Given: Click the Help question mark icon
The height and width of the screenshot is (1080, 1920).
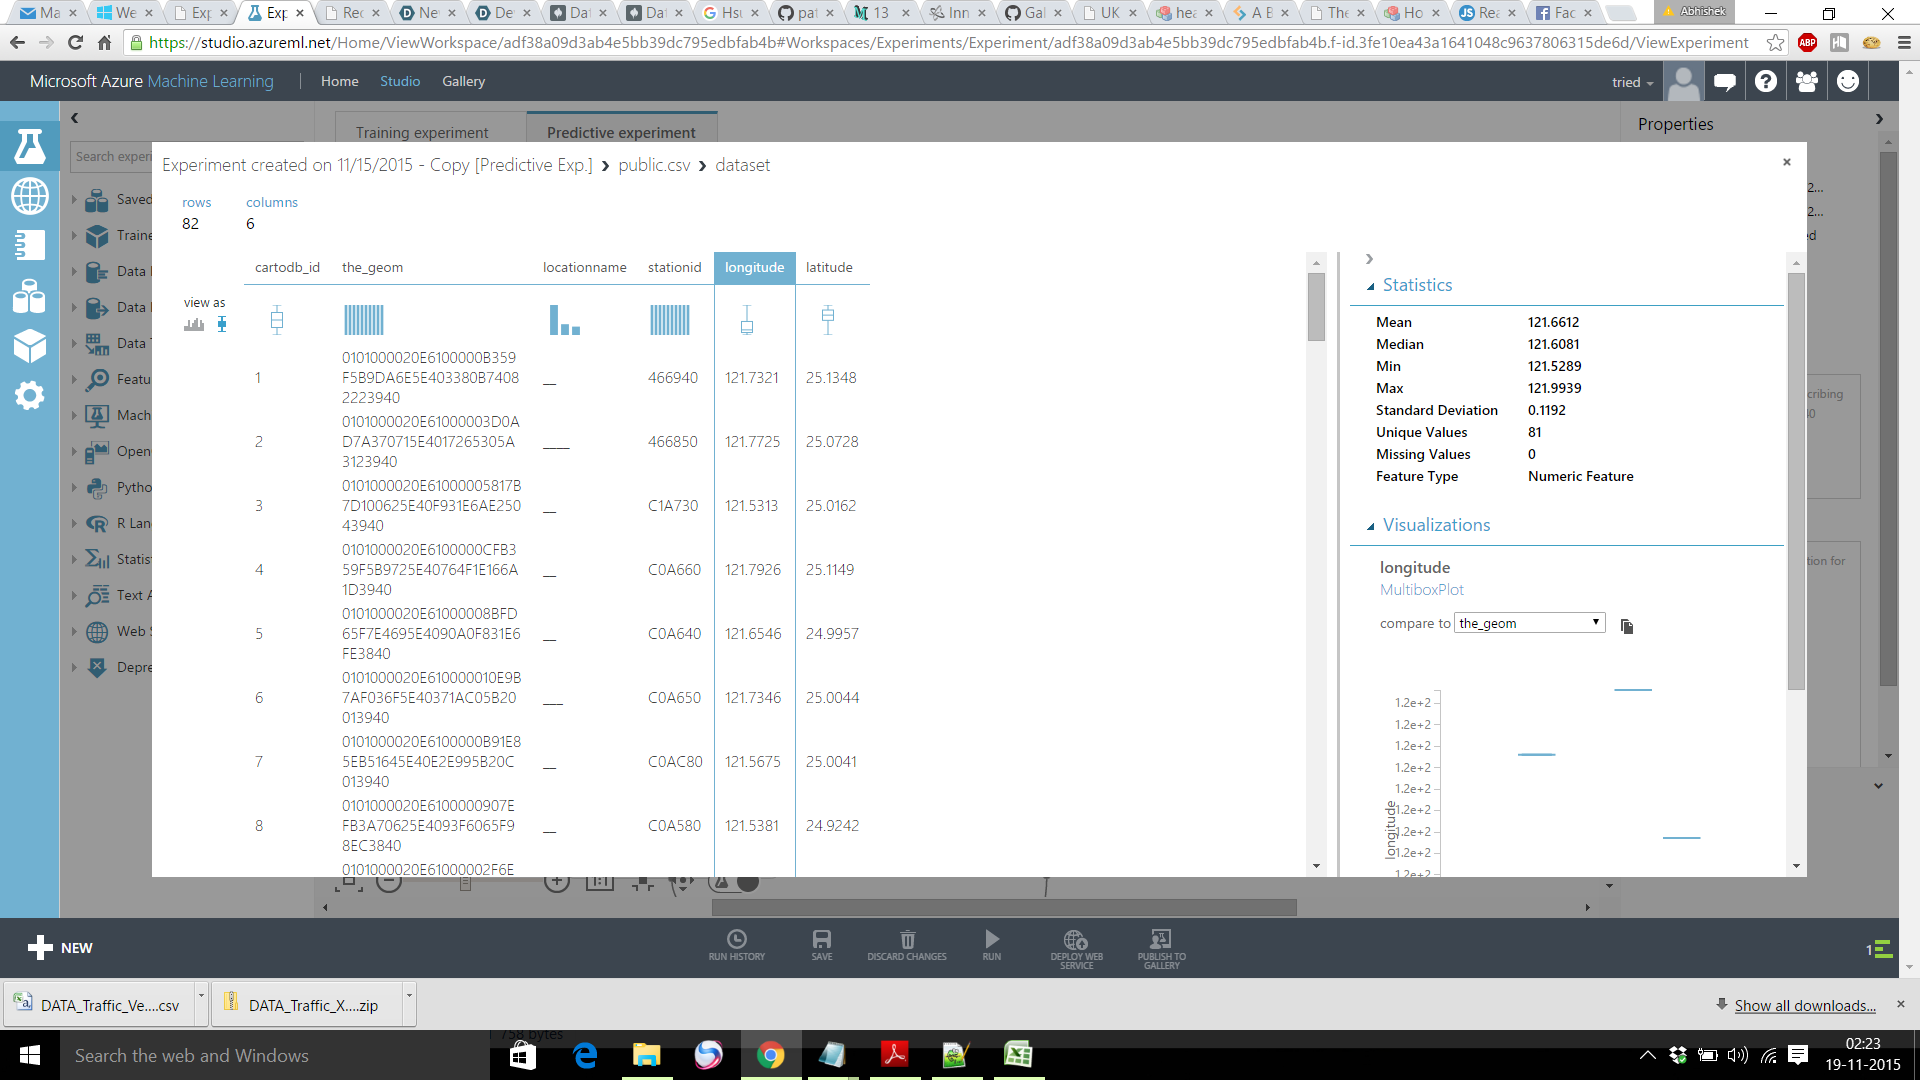Looking at the screenshot, I should pyautogui.click(x=1766, y=81).
